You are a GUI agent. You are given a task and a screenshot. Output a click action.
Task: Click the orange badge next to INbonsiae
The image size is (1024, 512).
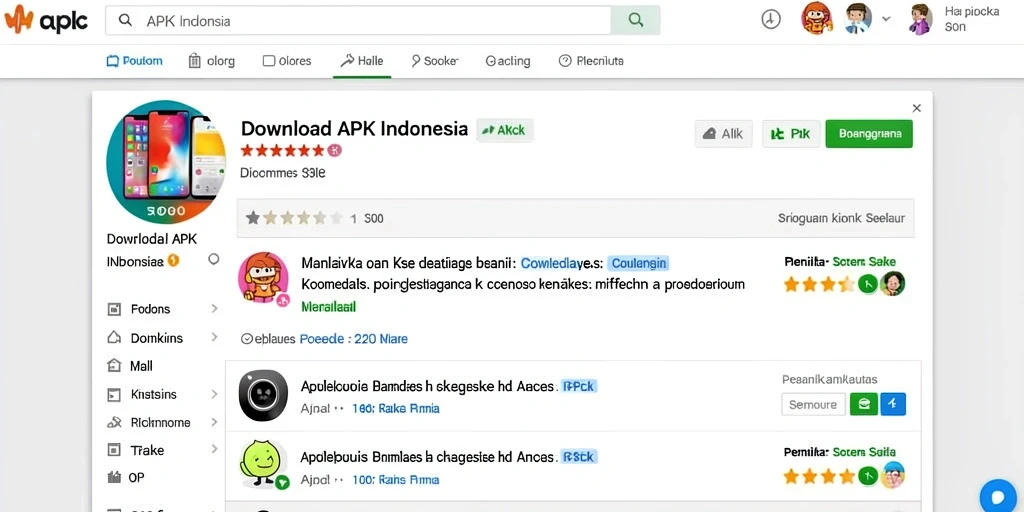(x=173, y=261)
